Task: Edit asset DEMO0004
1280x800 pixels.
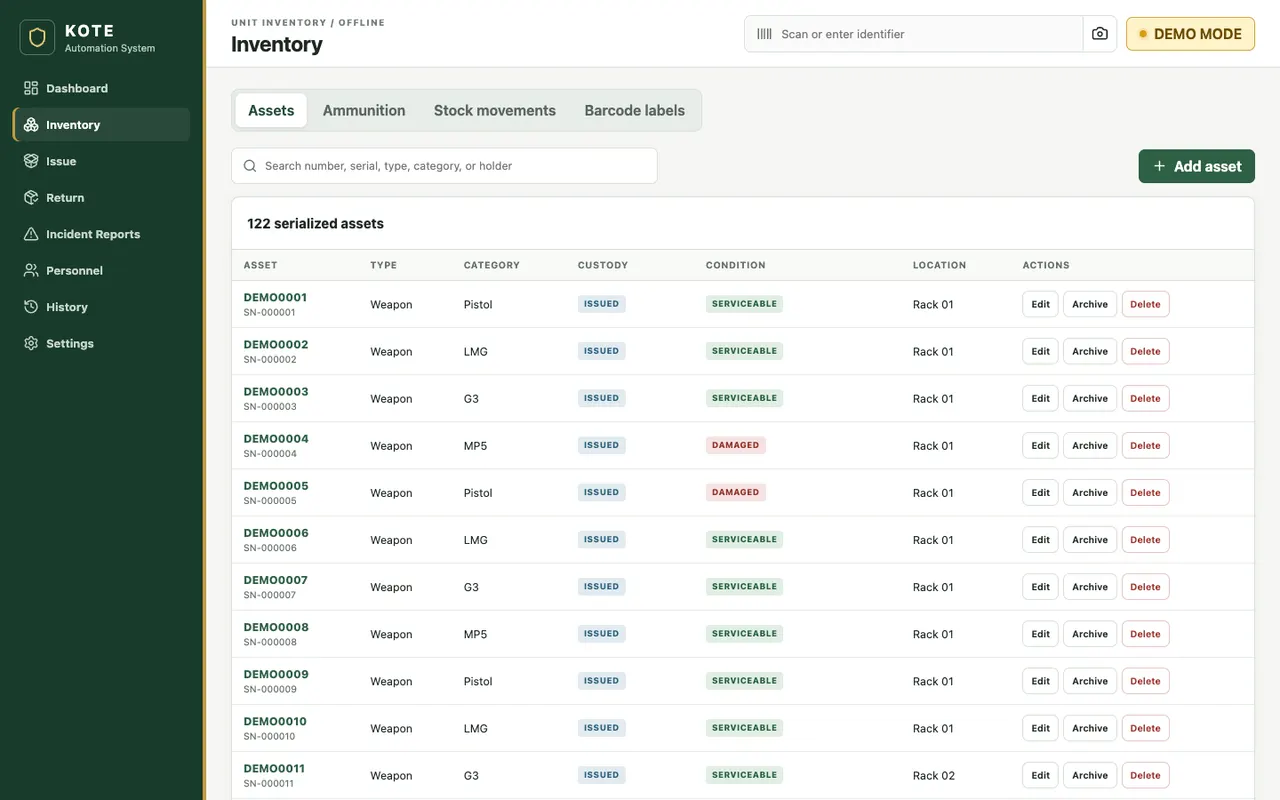Action: (1040, 445)
